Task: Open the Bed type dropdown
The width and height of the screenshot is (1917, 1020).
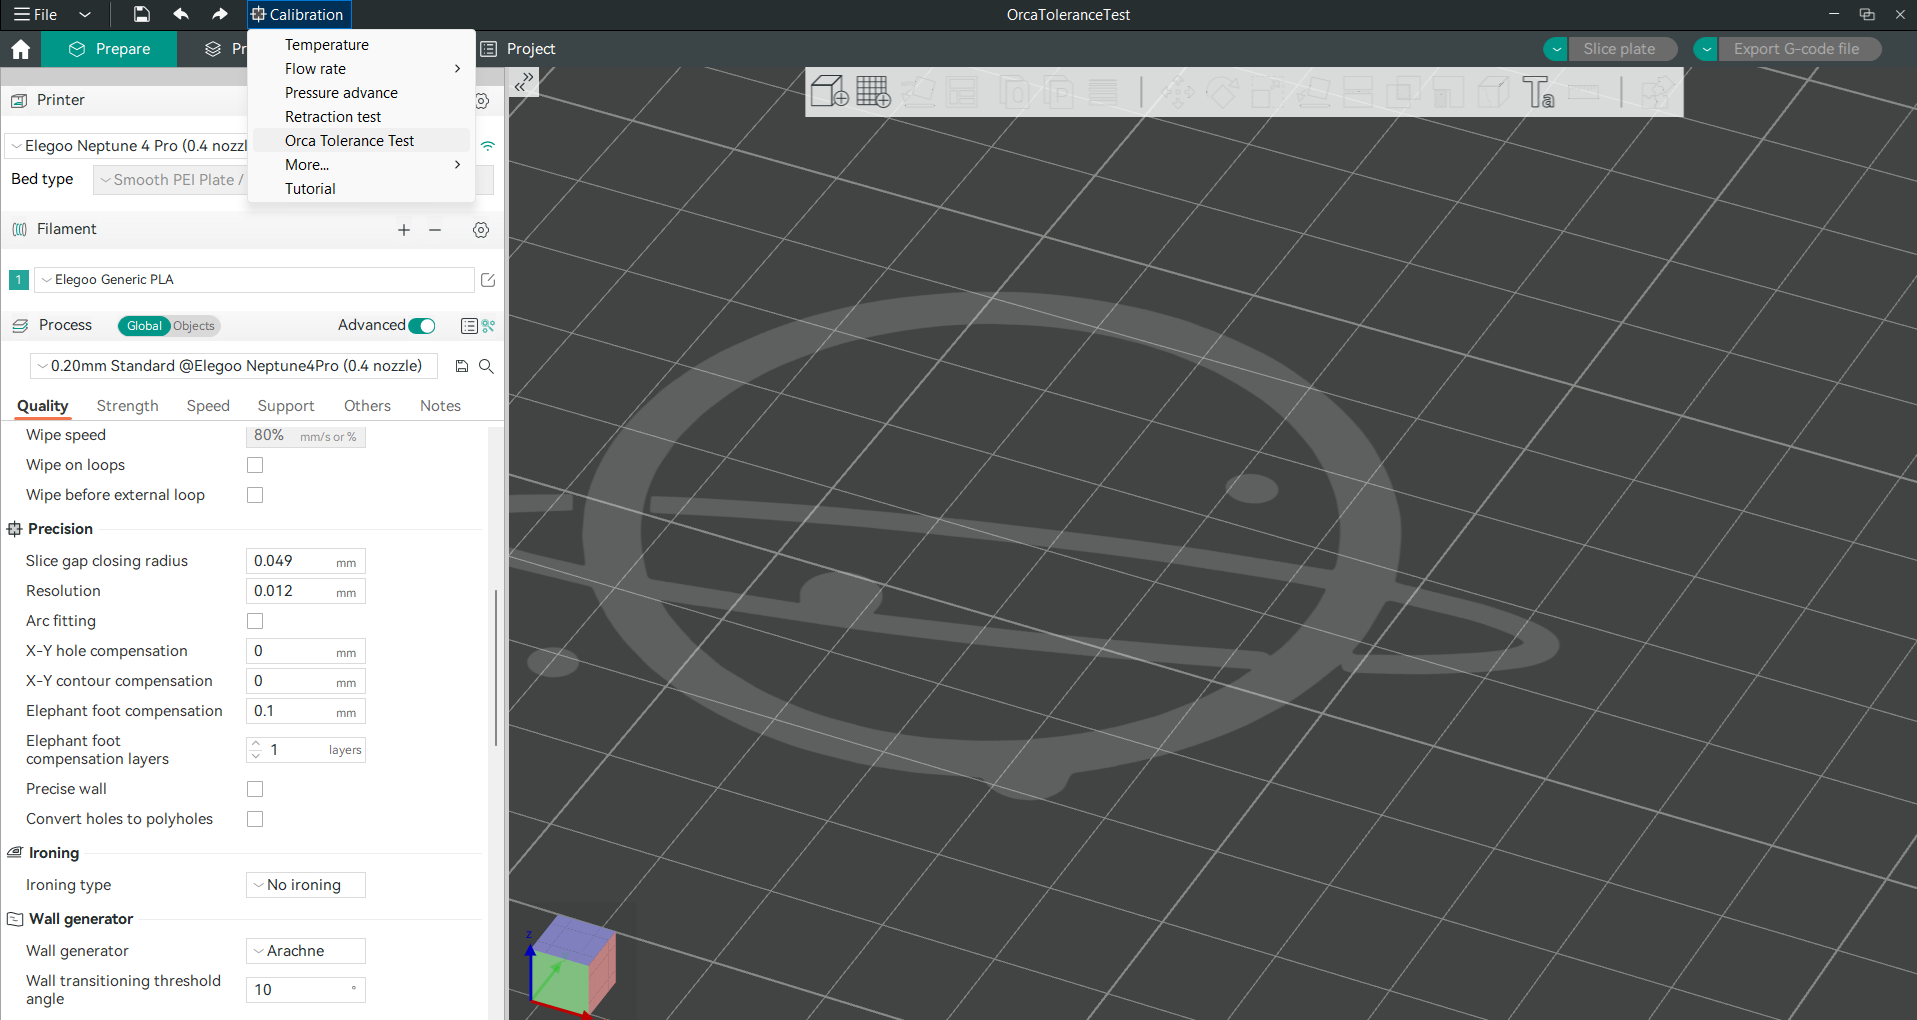Action: [171, 180]
